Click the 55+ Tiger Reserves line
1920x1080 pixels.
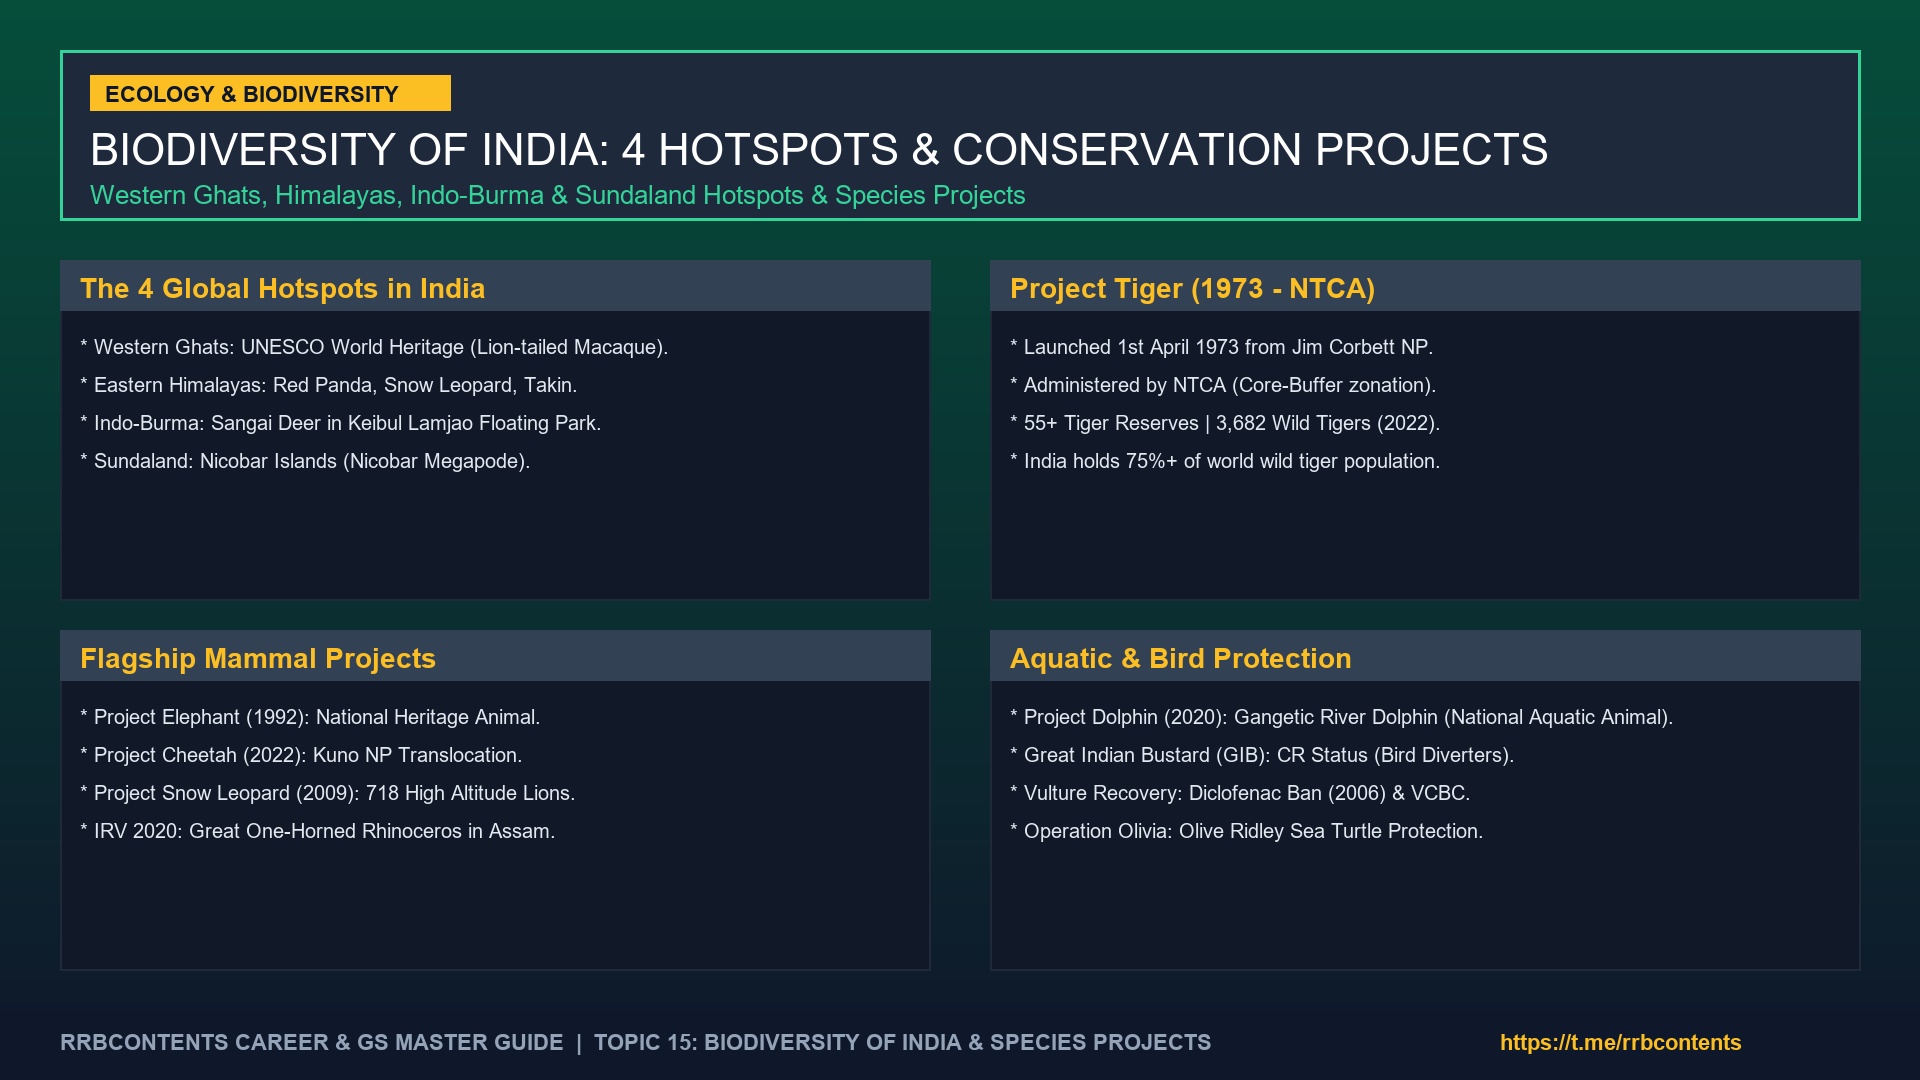tap(1225, 423)
